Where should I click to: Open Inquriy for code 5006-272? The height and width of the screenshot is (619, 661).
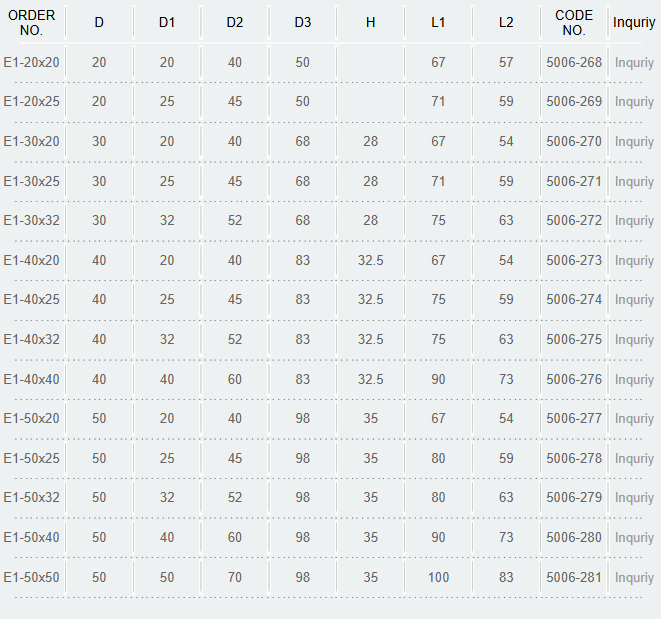click(x=634, y=221)
